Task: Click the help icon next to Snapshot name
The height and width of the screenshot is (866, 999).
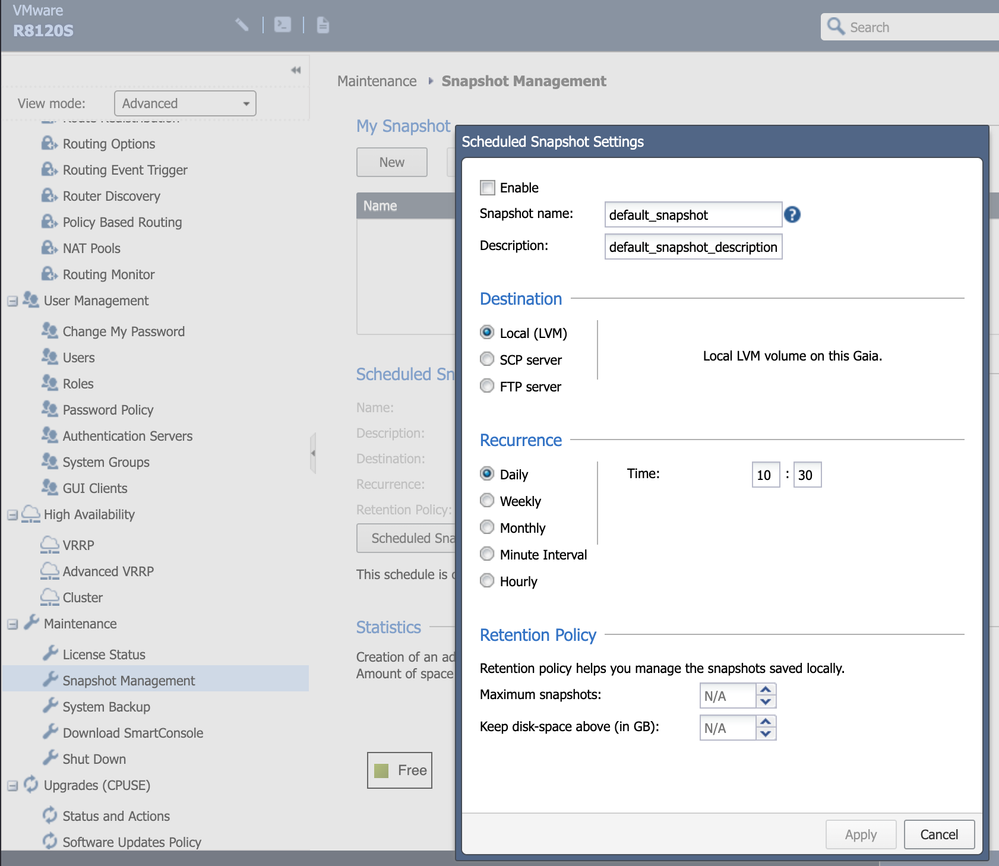Action: [792, 215]
